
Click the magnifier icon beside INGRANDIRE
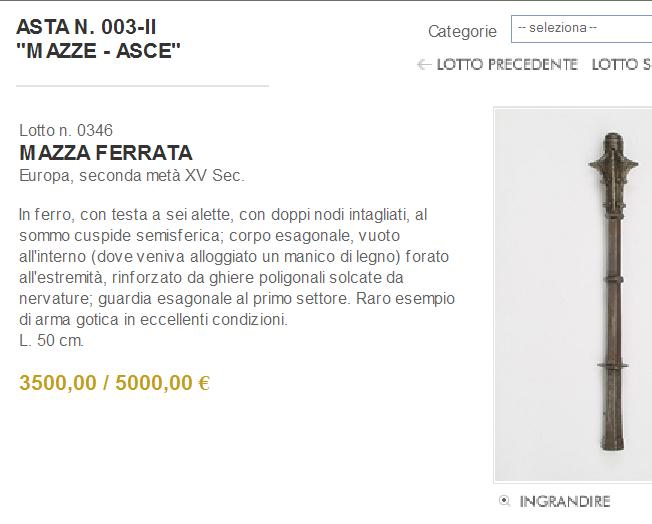point(504,501)
